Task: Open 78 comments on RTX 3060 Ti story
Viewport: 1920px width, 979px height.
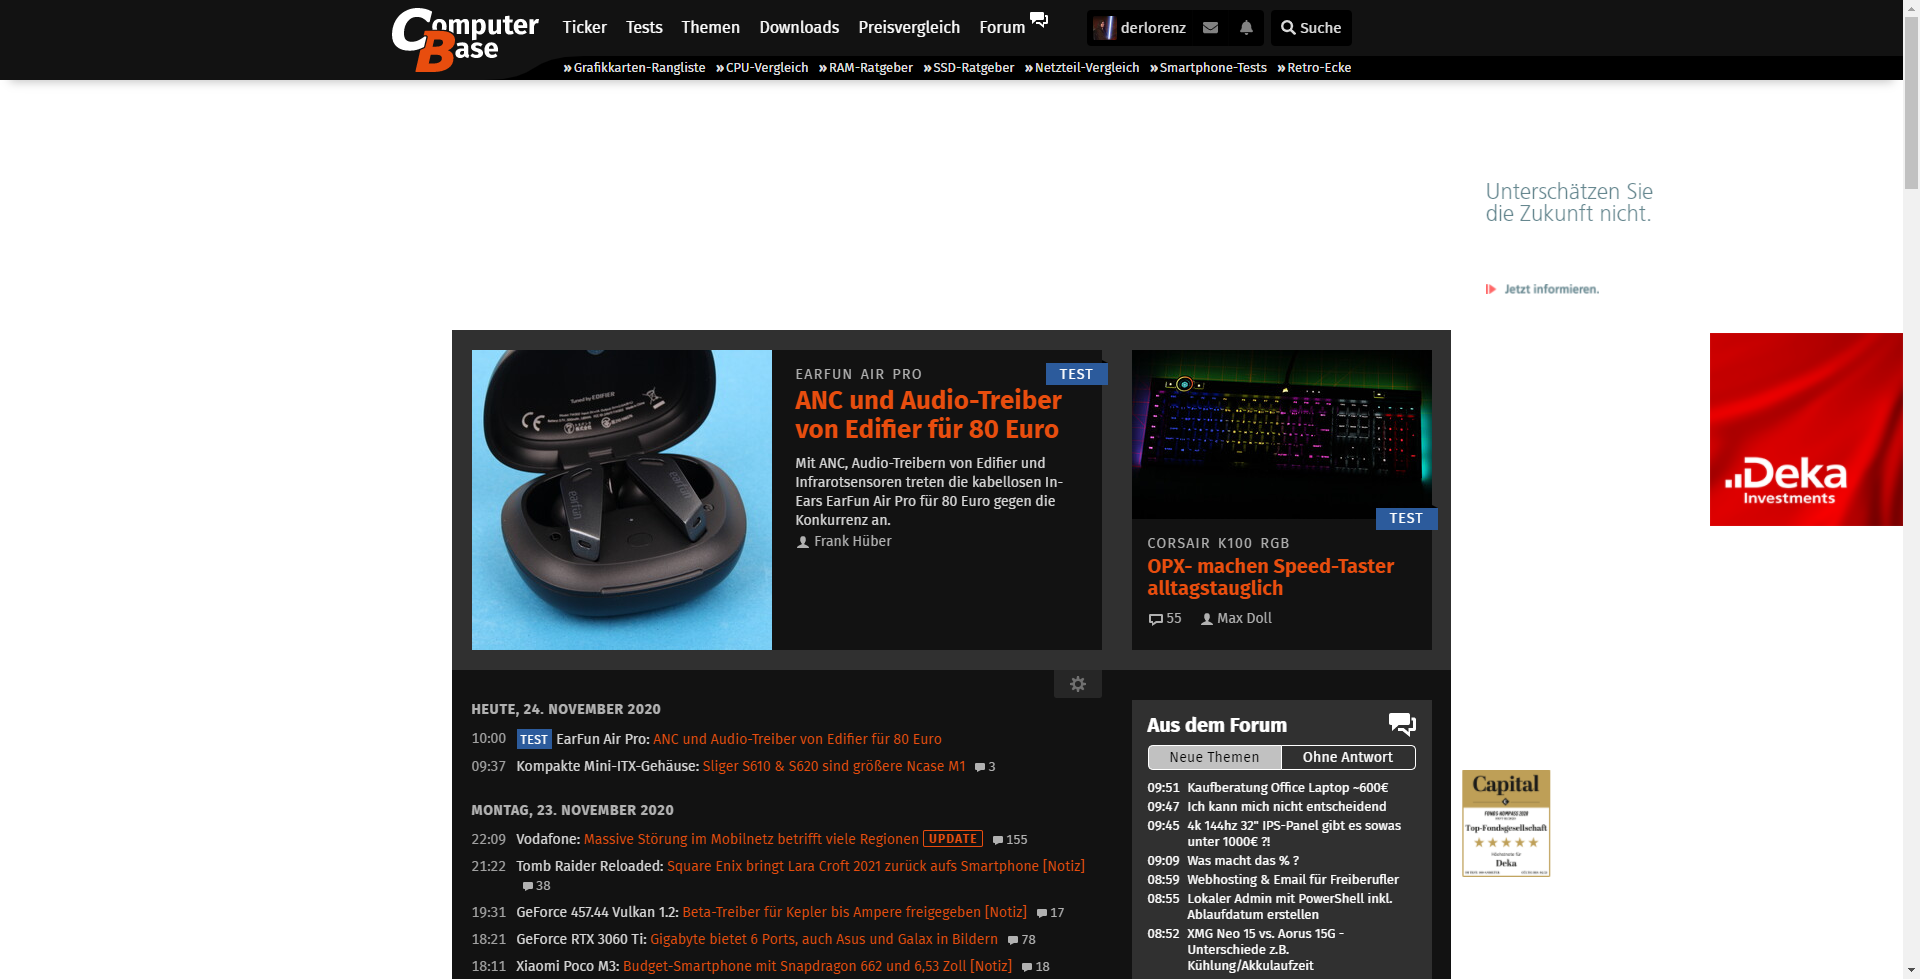Action: (x=1021, y=940)
